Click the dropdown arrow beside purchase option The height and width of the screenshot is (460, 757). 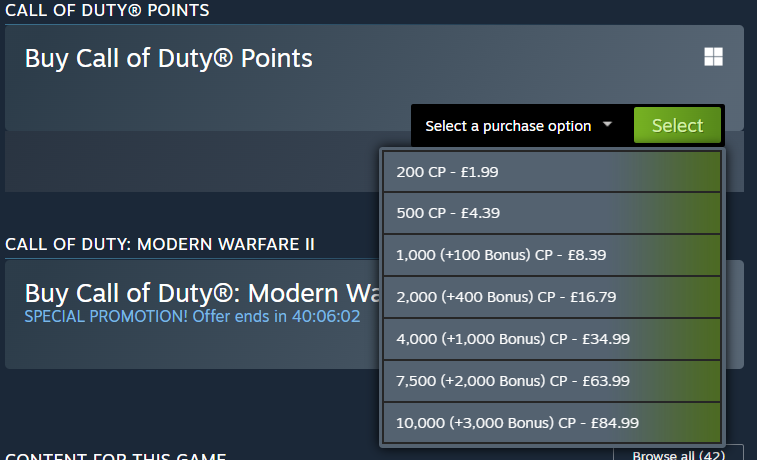607,125
